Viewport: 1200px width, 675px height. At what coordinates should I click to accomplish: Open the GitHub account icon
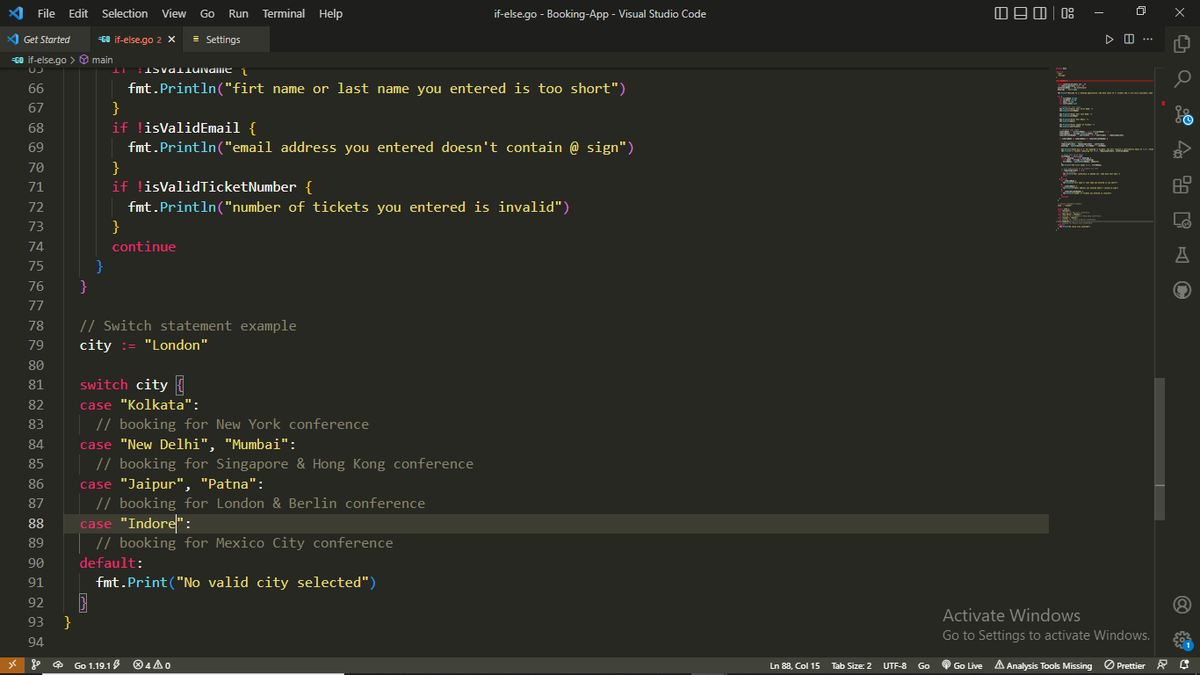(x=1182, y=289)
